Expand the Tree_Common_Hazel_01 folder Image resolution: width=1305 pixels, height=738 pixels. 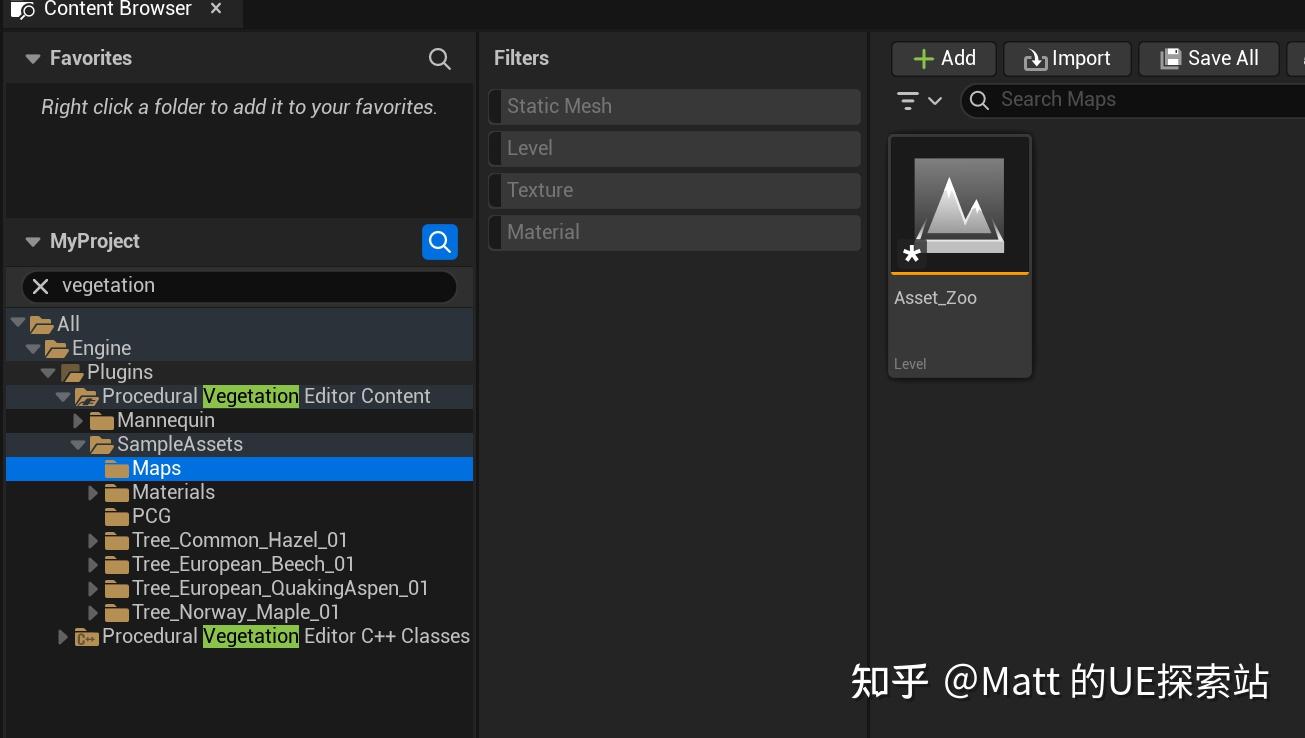pos(93,540)
